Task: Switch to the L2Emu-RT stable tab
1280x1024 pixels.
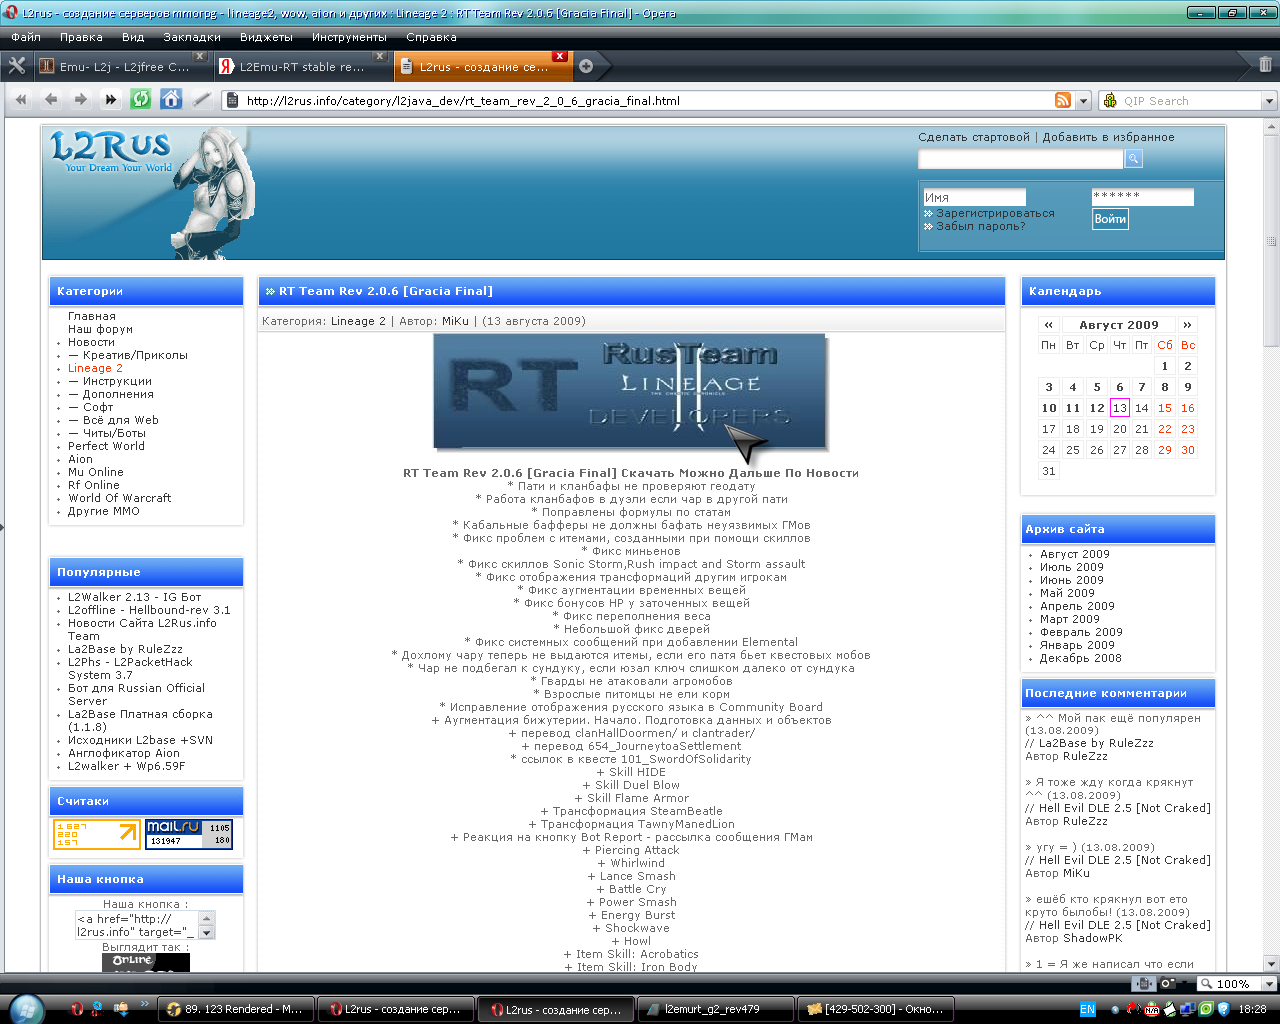Action: pyautogui.click(x=301, y=67)
